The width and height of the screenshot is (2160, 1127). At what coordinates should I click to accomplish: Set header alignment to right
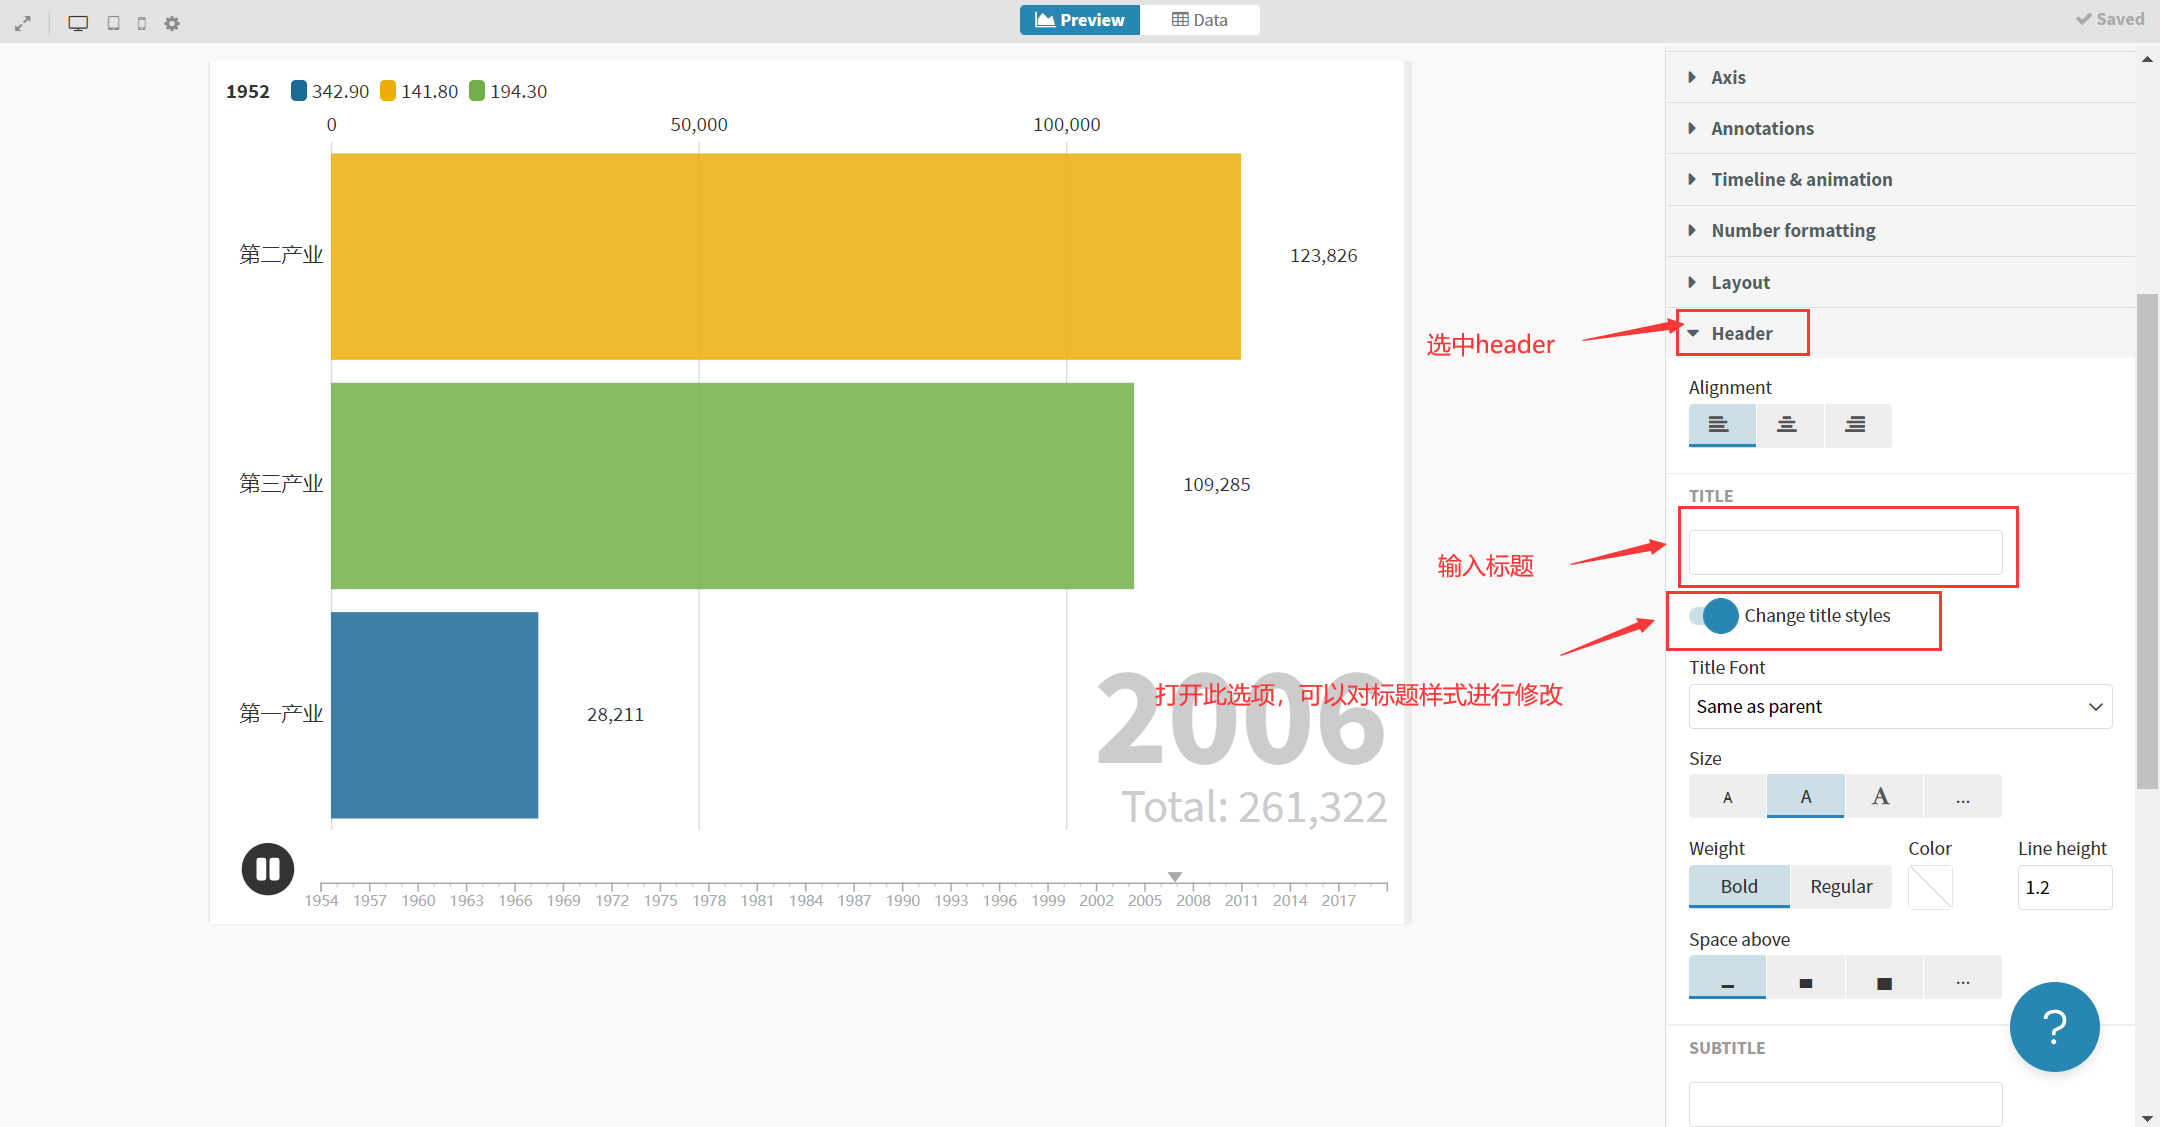[x=1856, y=425]
